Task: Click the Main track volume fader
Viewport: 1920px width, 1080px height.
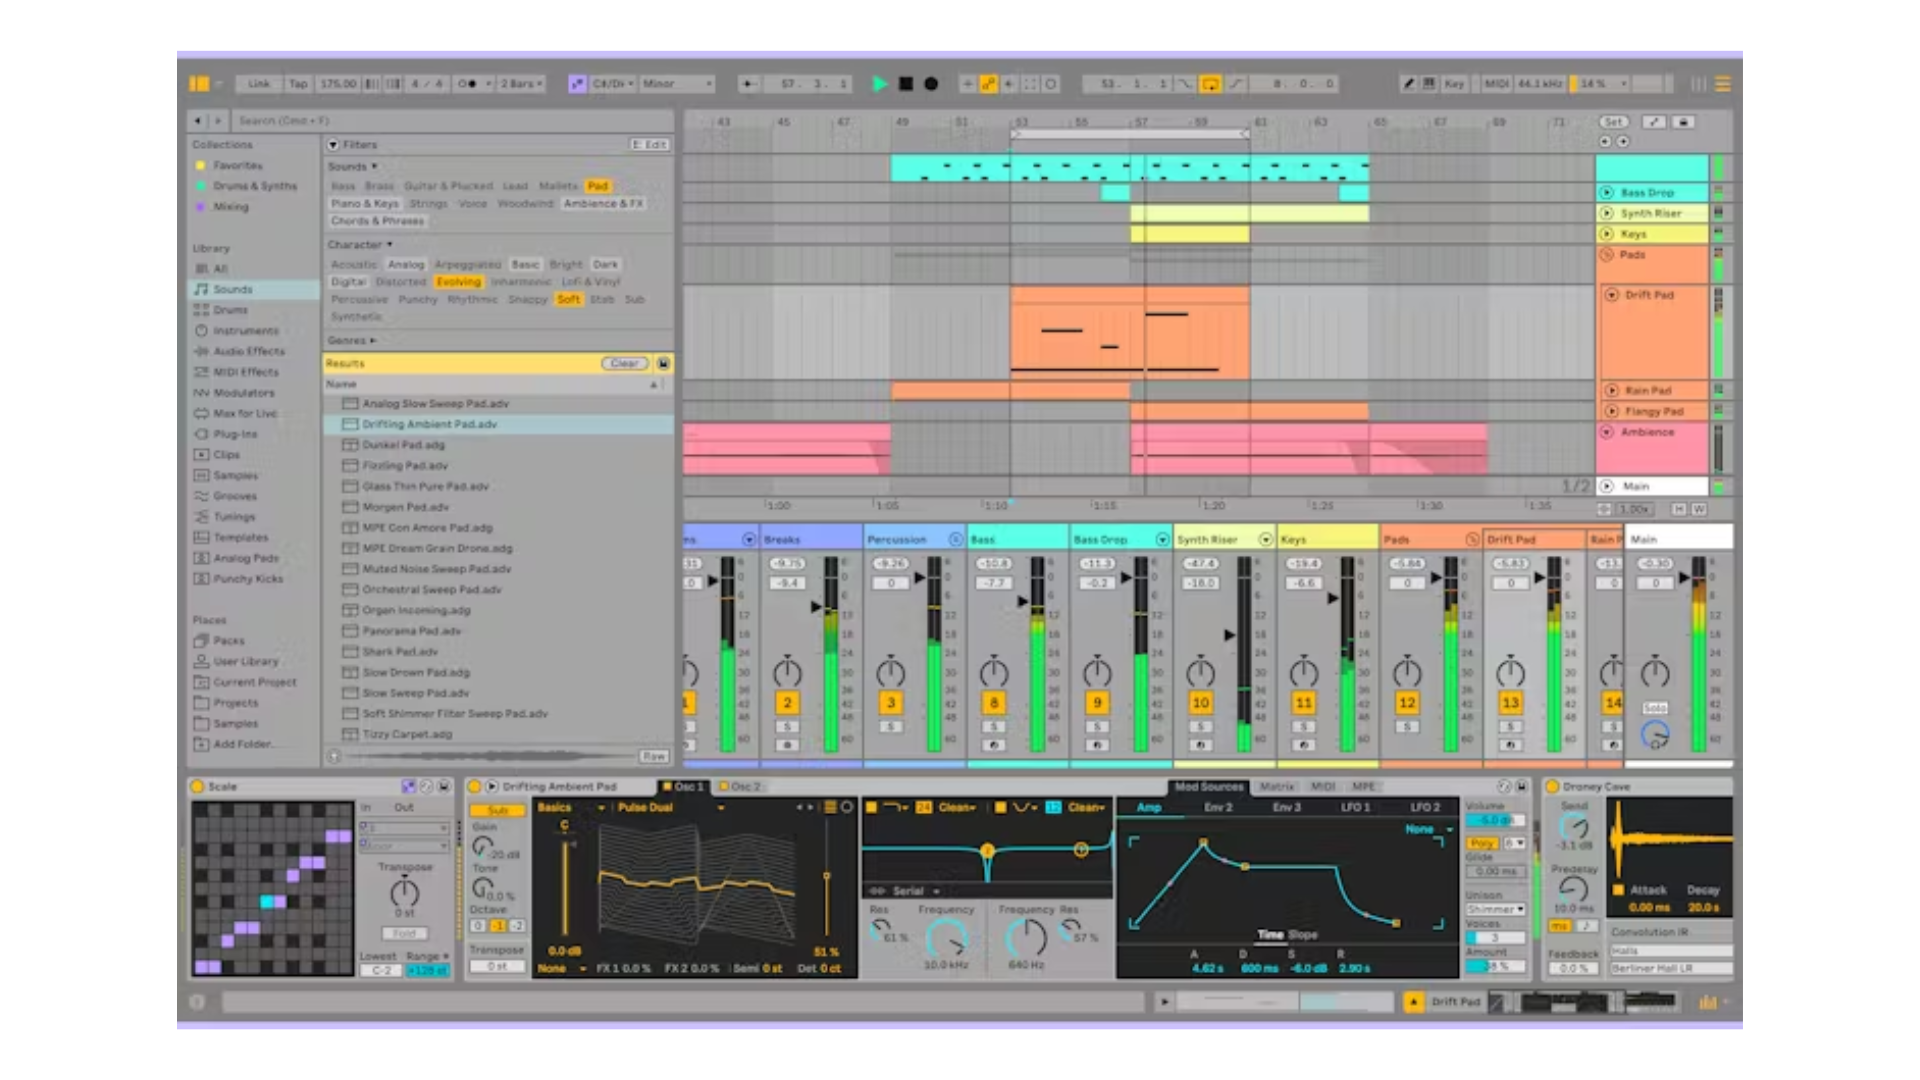Action: [x=1686, y=577]
